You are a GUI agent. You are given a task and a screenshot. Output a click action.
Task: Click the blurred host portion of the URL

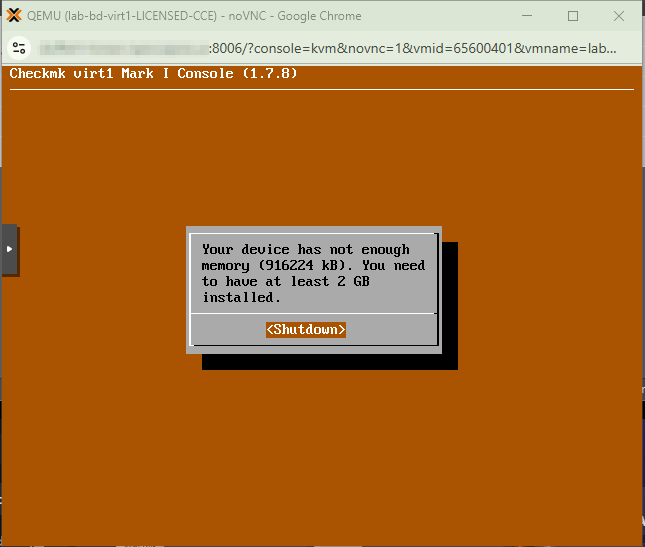pyautogui.click(x=122, y=47)
